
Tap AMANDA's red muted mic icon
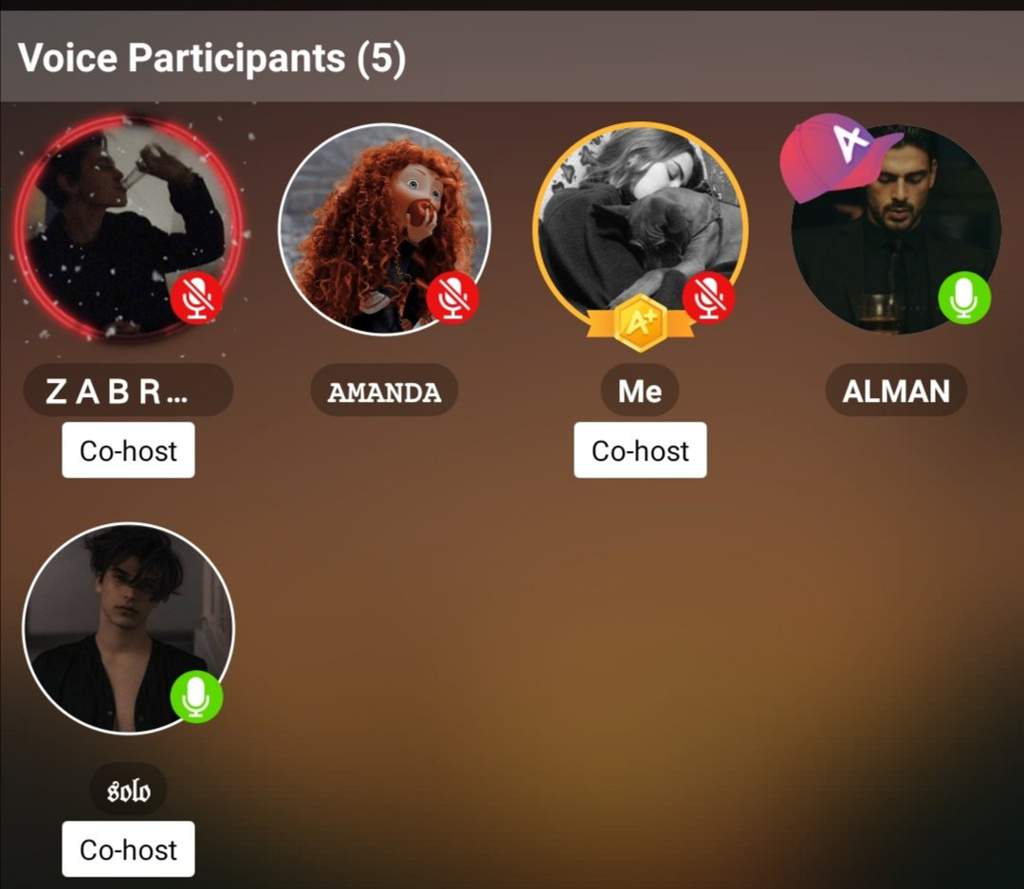pos(453,299)
